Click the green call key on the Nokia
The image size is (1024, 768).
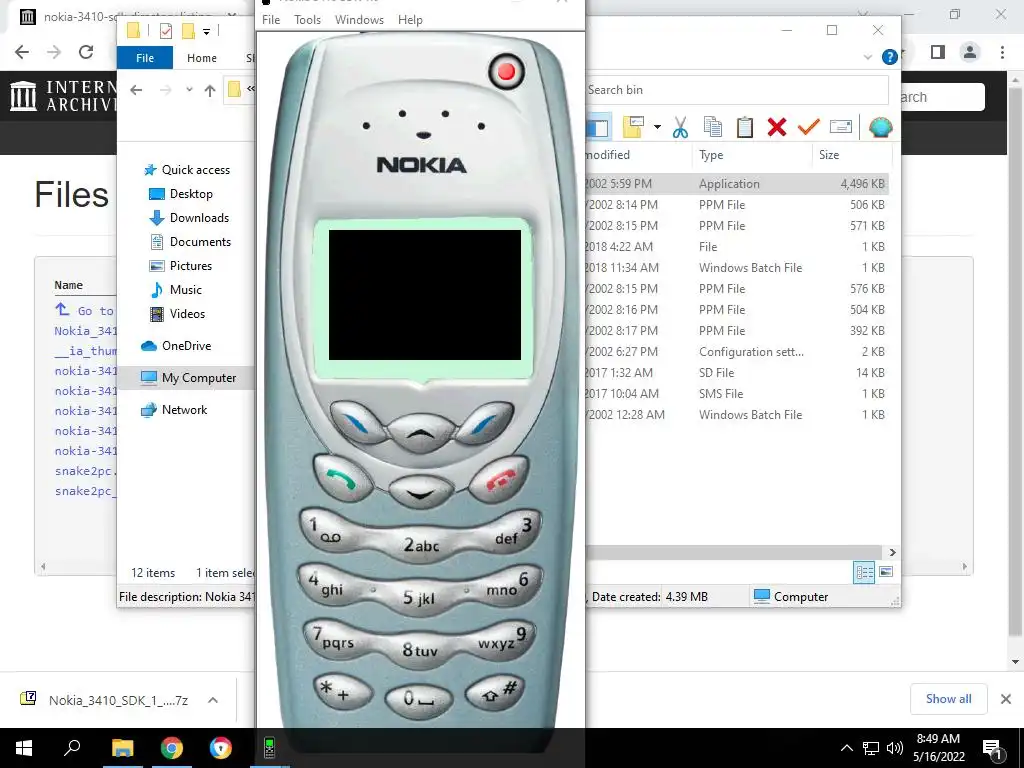[343, 478]
